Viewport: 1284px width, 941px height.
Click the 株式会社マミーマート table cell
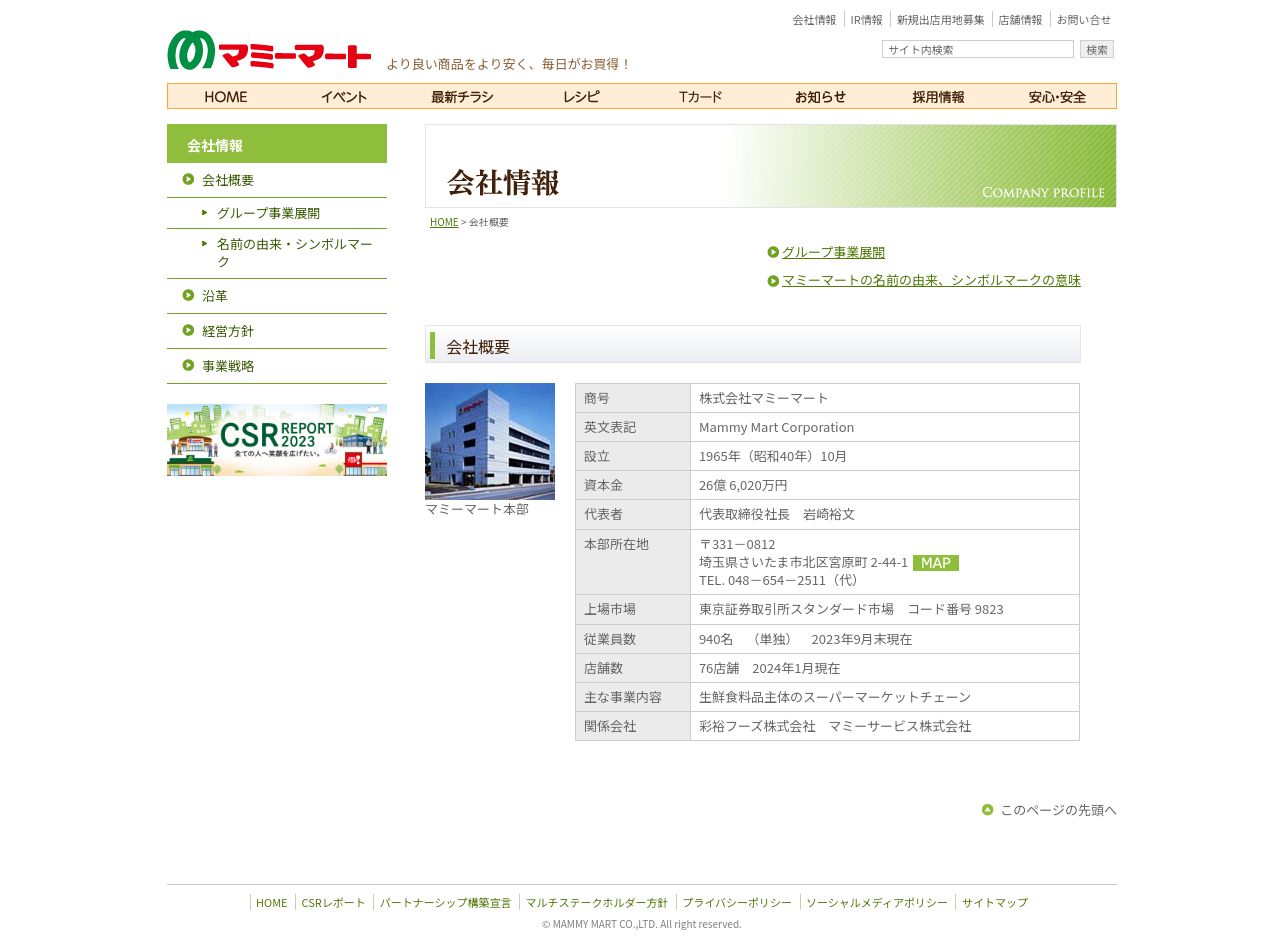[885, 398]
